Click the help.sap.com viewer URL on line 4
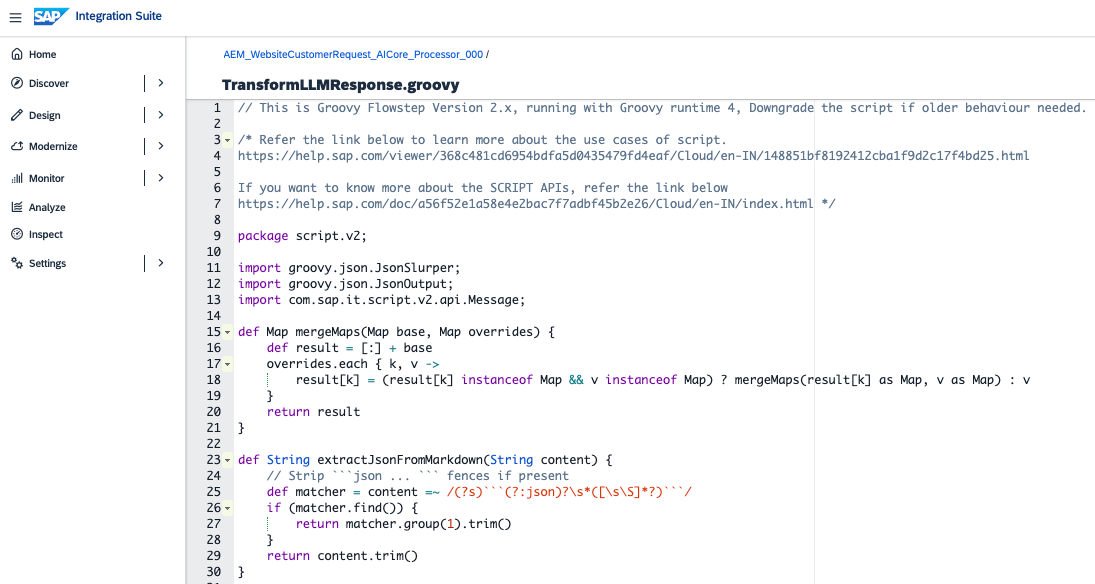The width and height of the screenshot is (1095, 584). point(633,156)
